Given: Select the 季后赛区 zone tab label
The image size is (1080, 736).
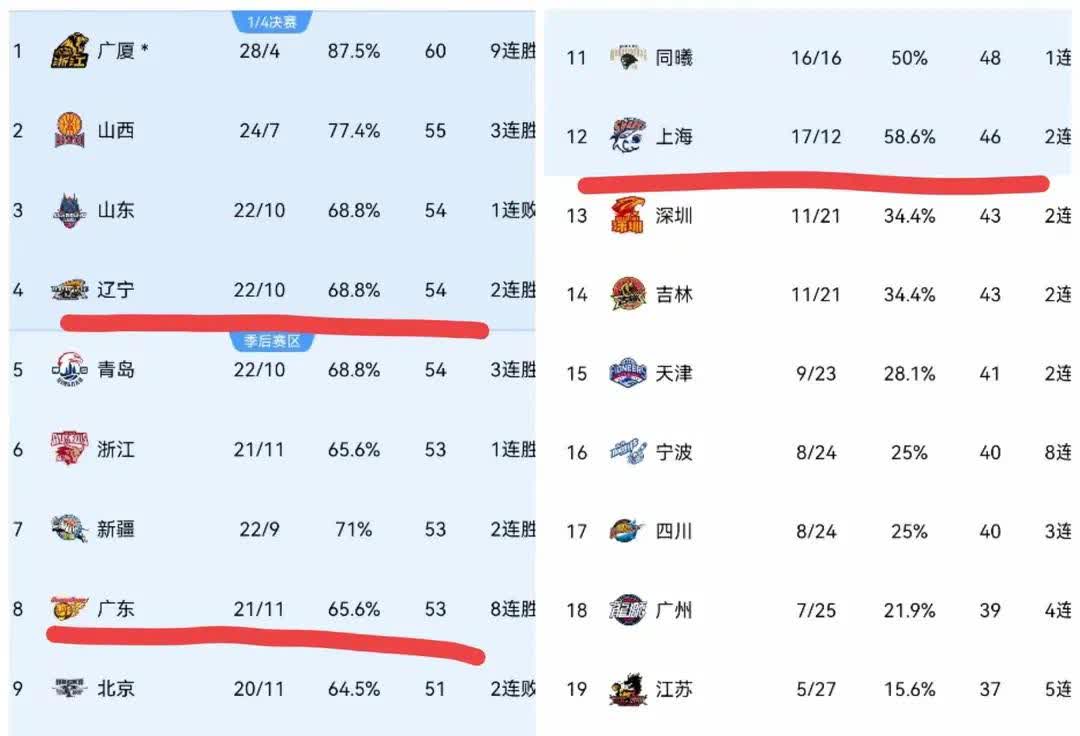Looking at the screenshot, I should [x=272, y=341].
